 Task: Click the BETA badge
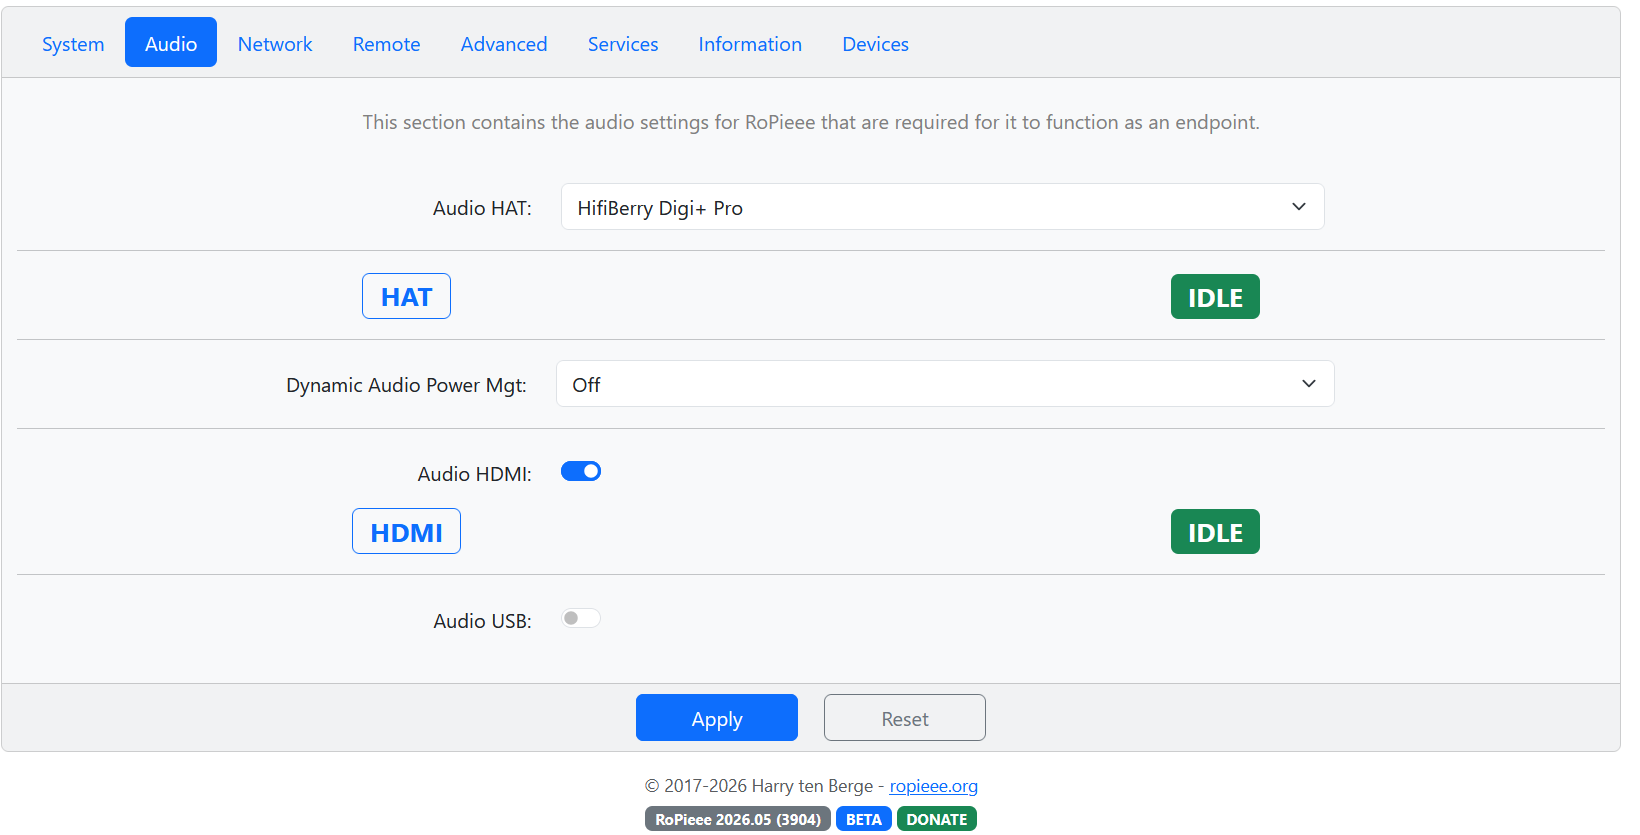(x=864, y=819)
